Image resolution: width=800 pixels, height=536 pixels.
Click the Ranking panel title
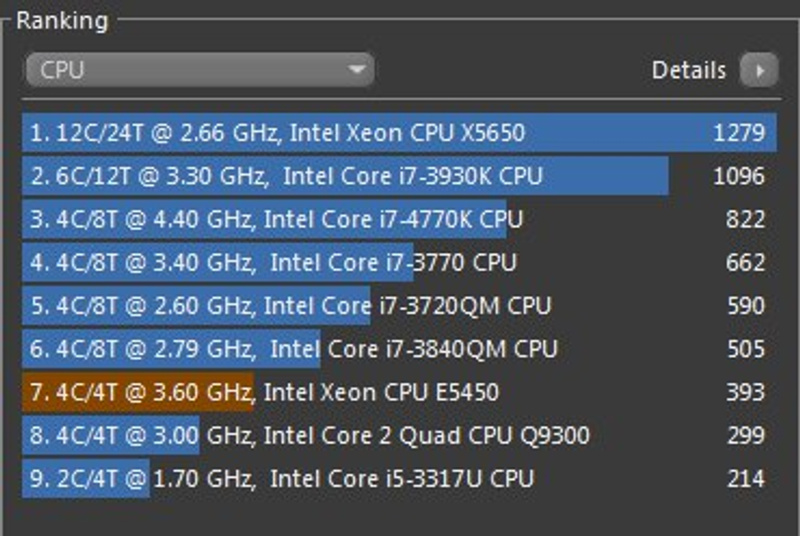tap(62, 21)
